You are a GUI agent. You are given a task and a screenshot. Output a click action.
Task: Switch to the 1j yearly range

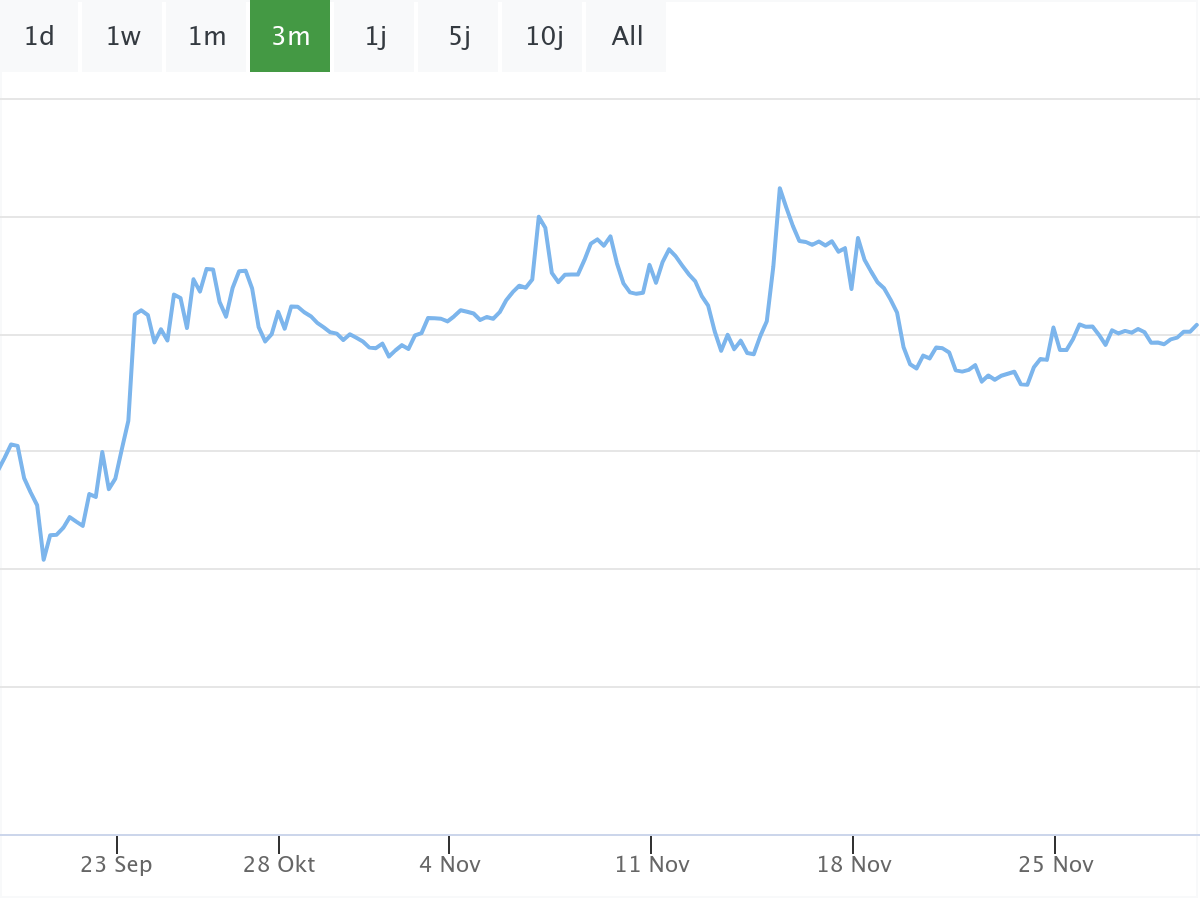click(x=375, y=37)
